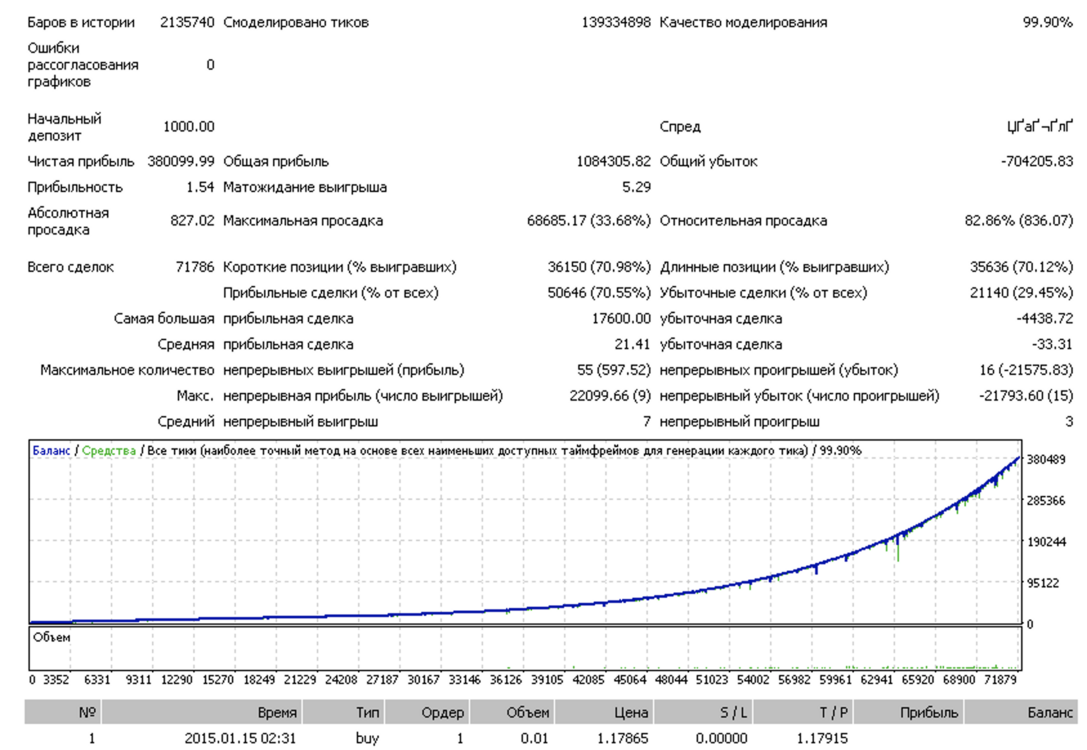Click Короткие позиции value 36150 (70.98%)
The width and height of the screenshot is (1087, 750).
[x=599, y=267]
